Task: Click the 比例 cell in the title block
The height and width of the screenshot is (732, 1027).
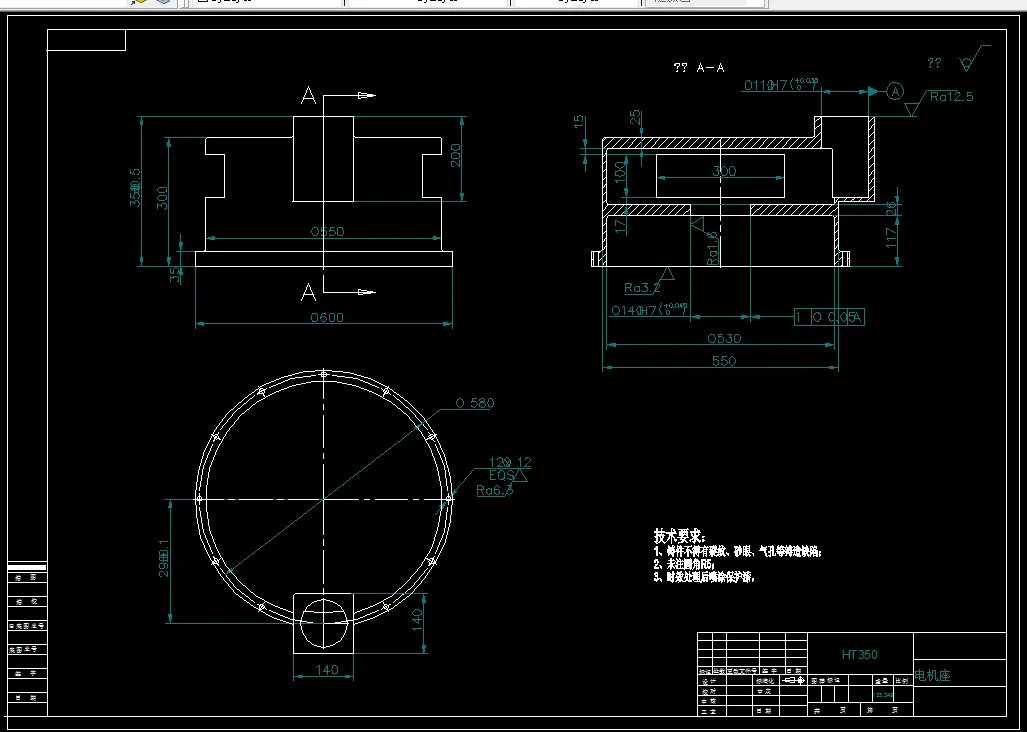Action: (x=902, y=681)
